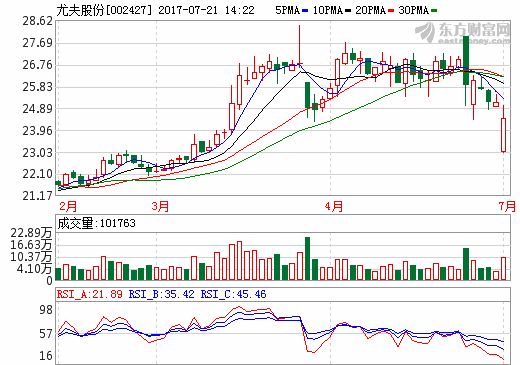This screenshot has width=520, height=365.
Task: Click the 23.96 price axis label
Action: click(38, 131)
